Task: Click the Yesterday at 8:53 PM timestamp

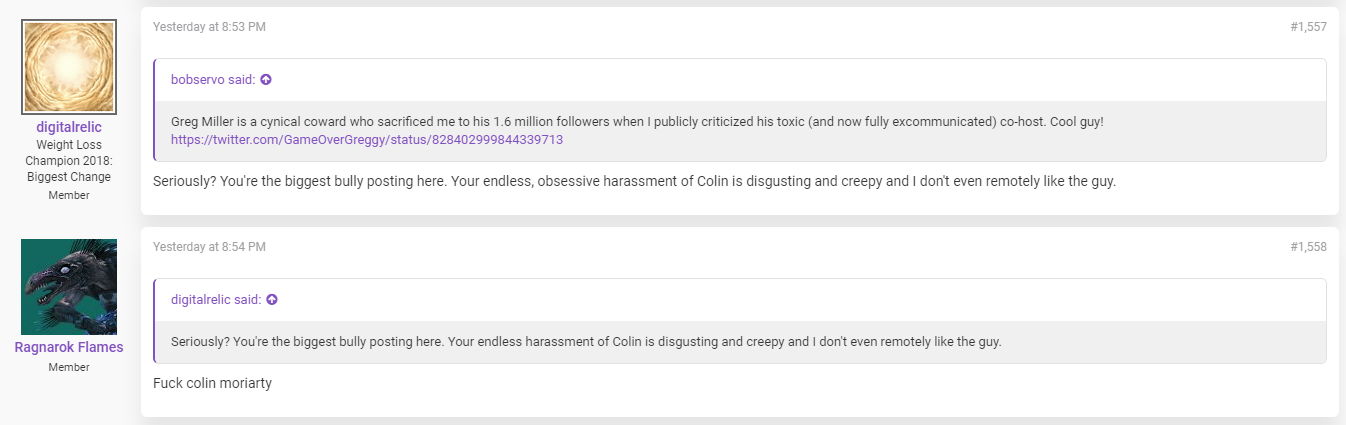Action: [x=209, y=27]
